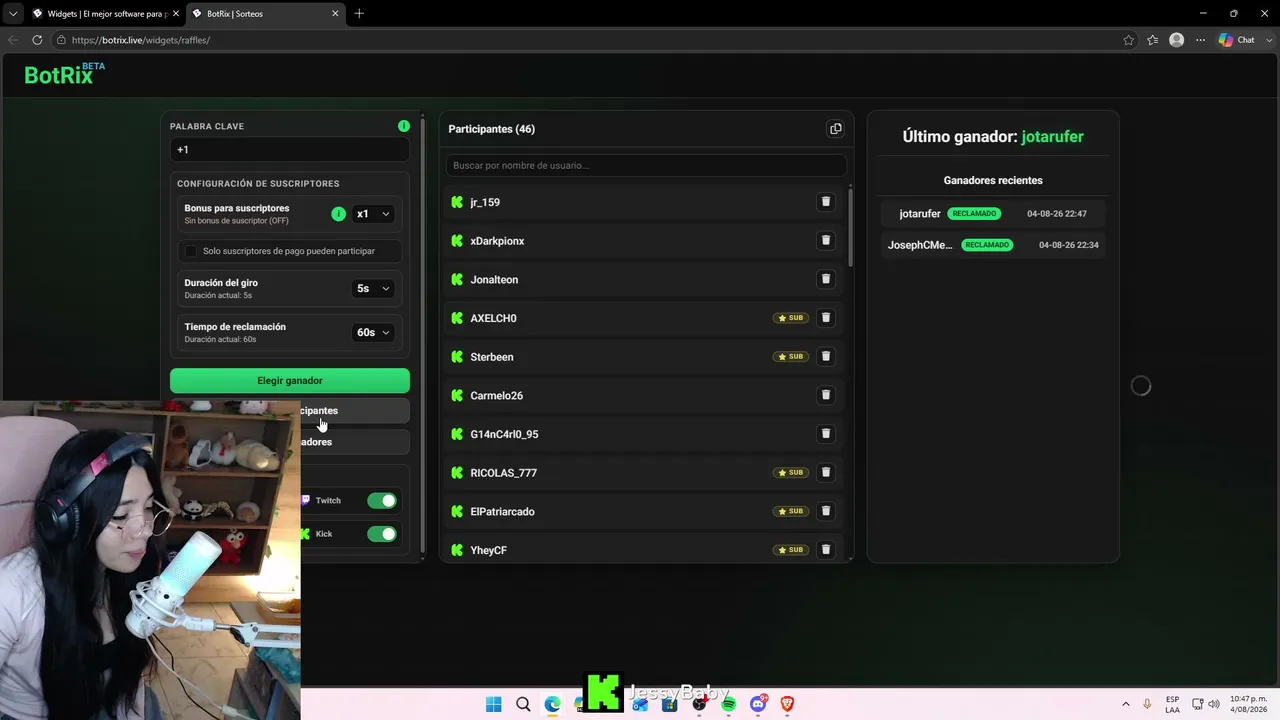1280x720 pixels.
Task: Copy the participants list with the copy icon
Action: point(835,129)
